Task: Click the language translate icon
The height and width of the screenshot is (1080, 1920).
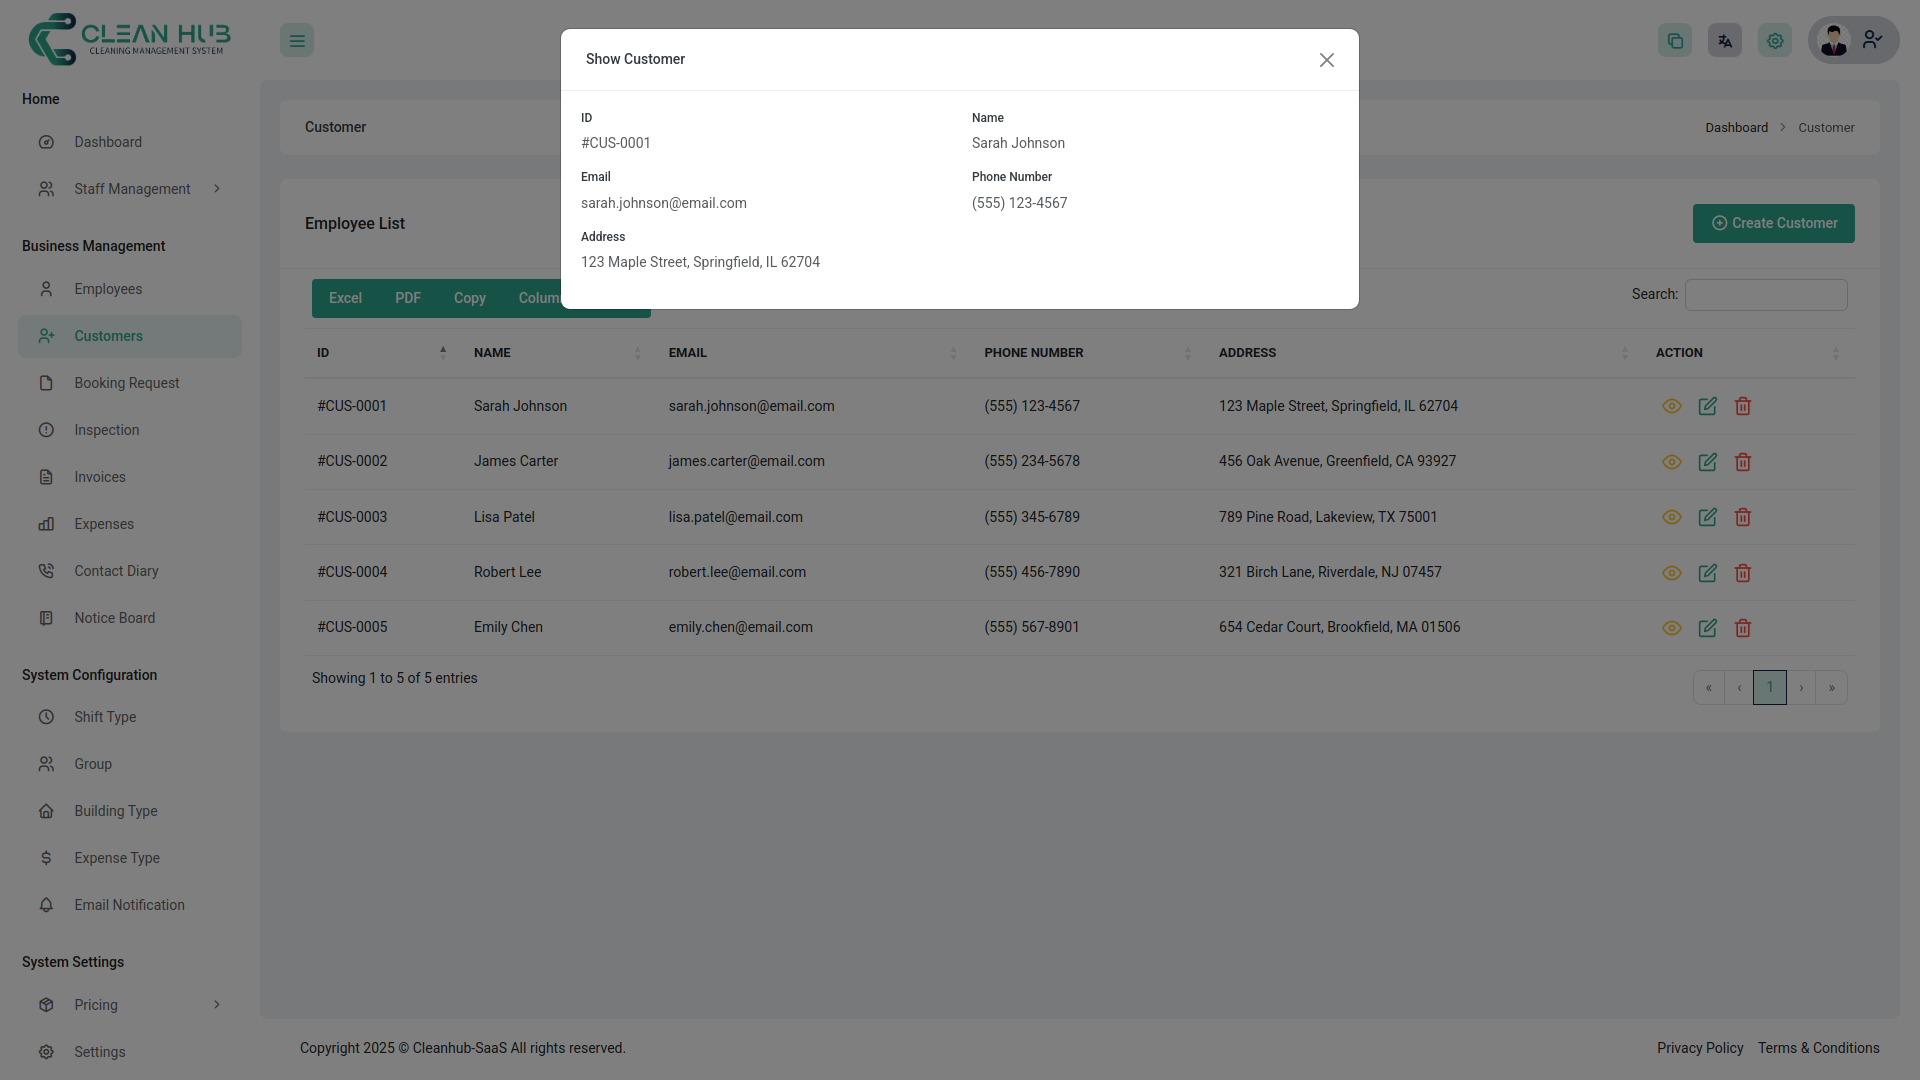Action: [1724, 41]
